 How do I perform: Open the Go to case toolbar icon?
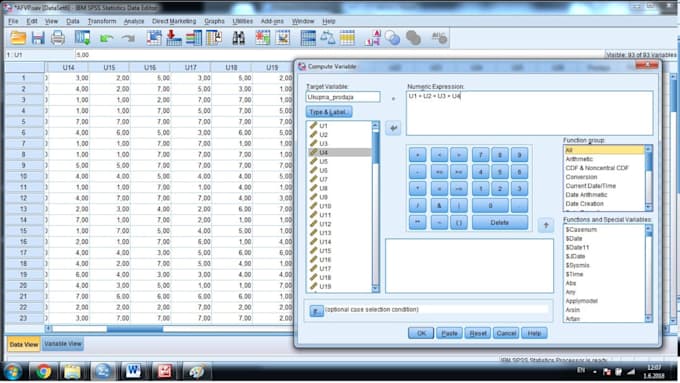154,38
